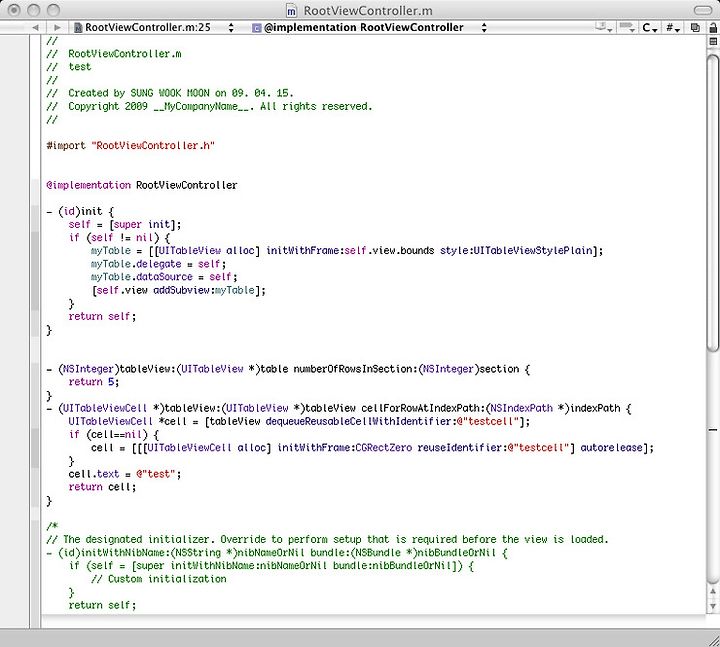The image size is (720, 647).
Task: Click the "// test" project name comment
Action: [x=68, y=67]
